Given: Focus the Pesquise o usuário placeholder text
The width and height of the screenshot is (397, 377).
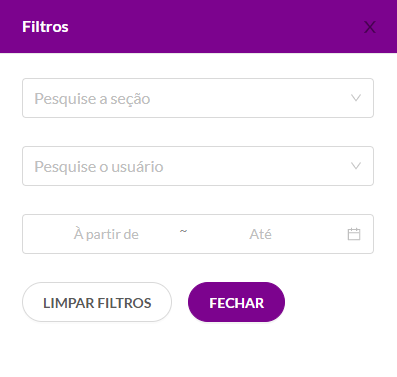Looking at the screenshot, I should 99,167.
